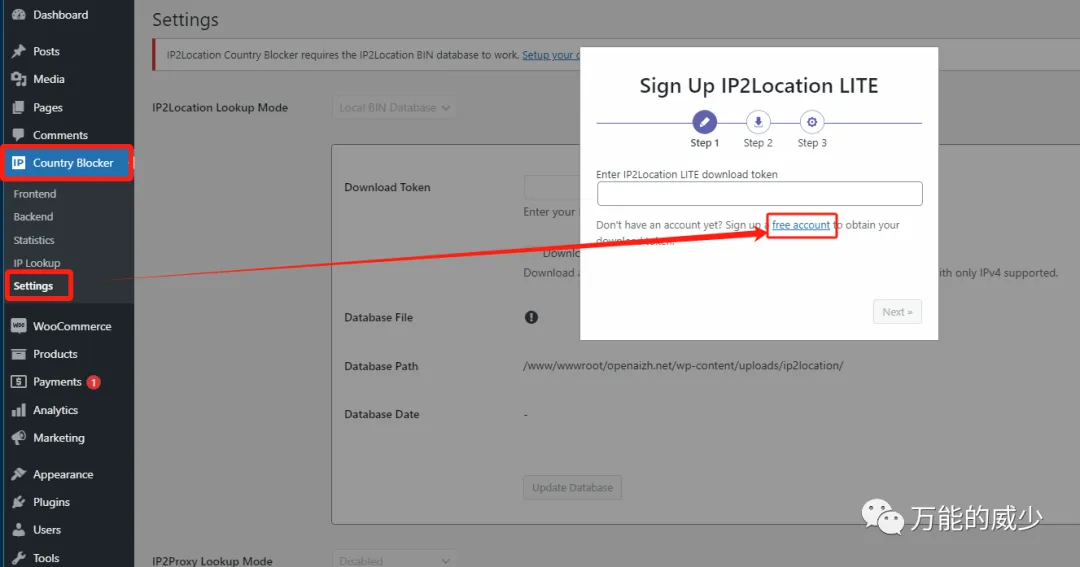Click the Comments bubble icon
1080x567 pixels.
click(19, 135)
